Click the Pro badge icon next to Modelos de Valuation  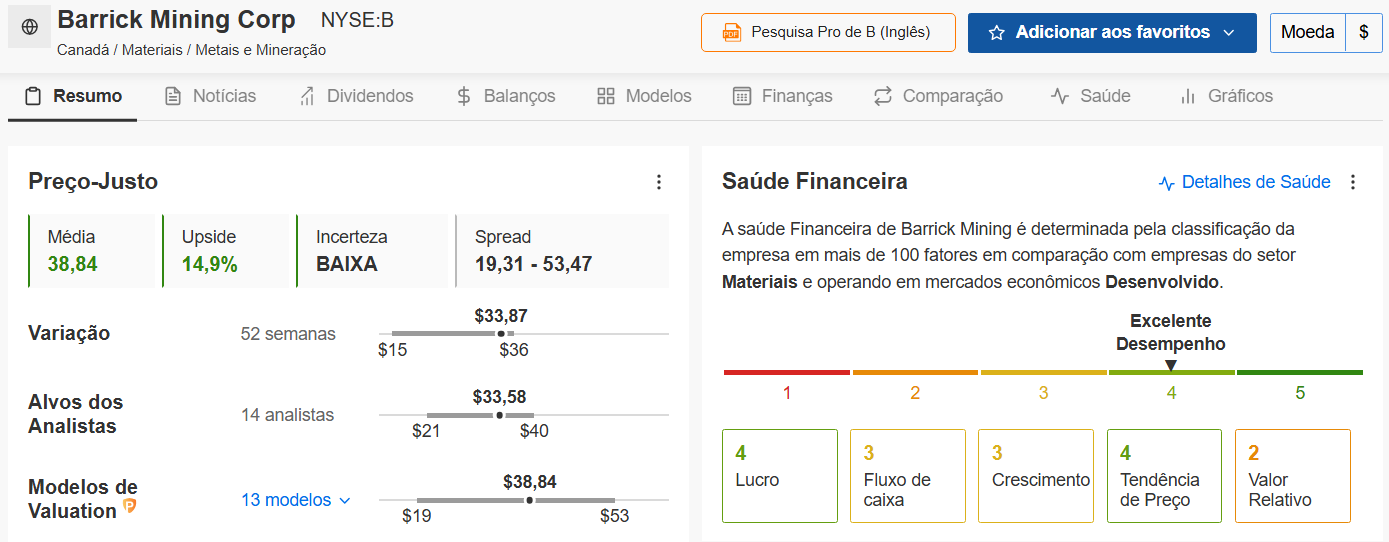(129, 506)
